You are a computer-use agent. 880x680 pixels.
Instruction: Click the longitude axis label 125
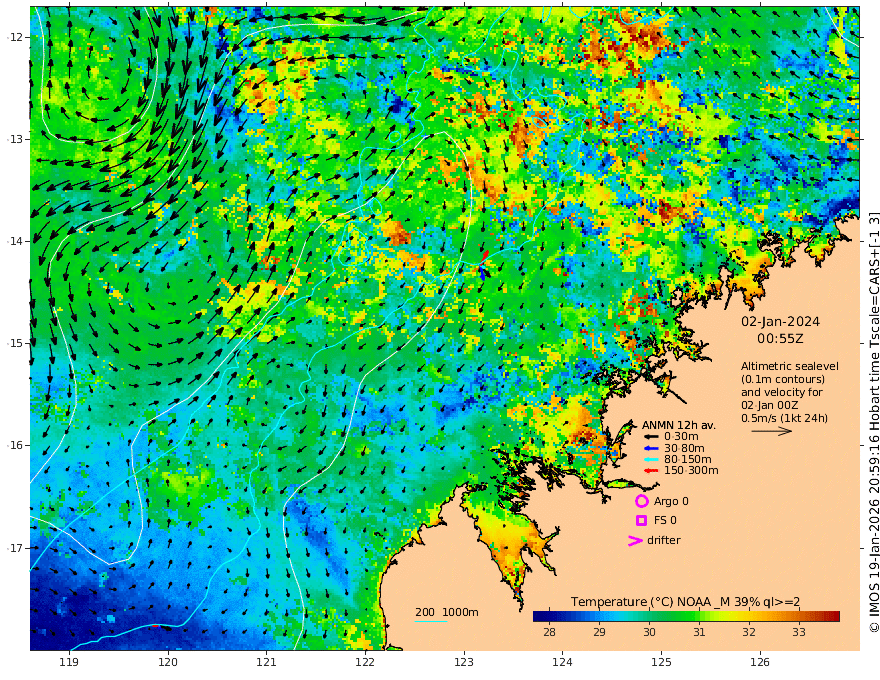coord(661,663)
